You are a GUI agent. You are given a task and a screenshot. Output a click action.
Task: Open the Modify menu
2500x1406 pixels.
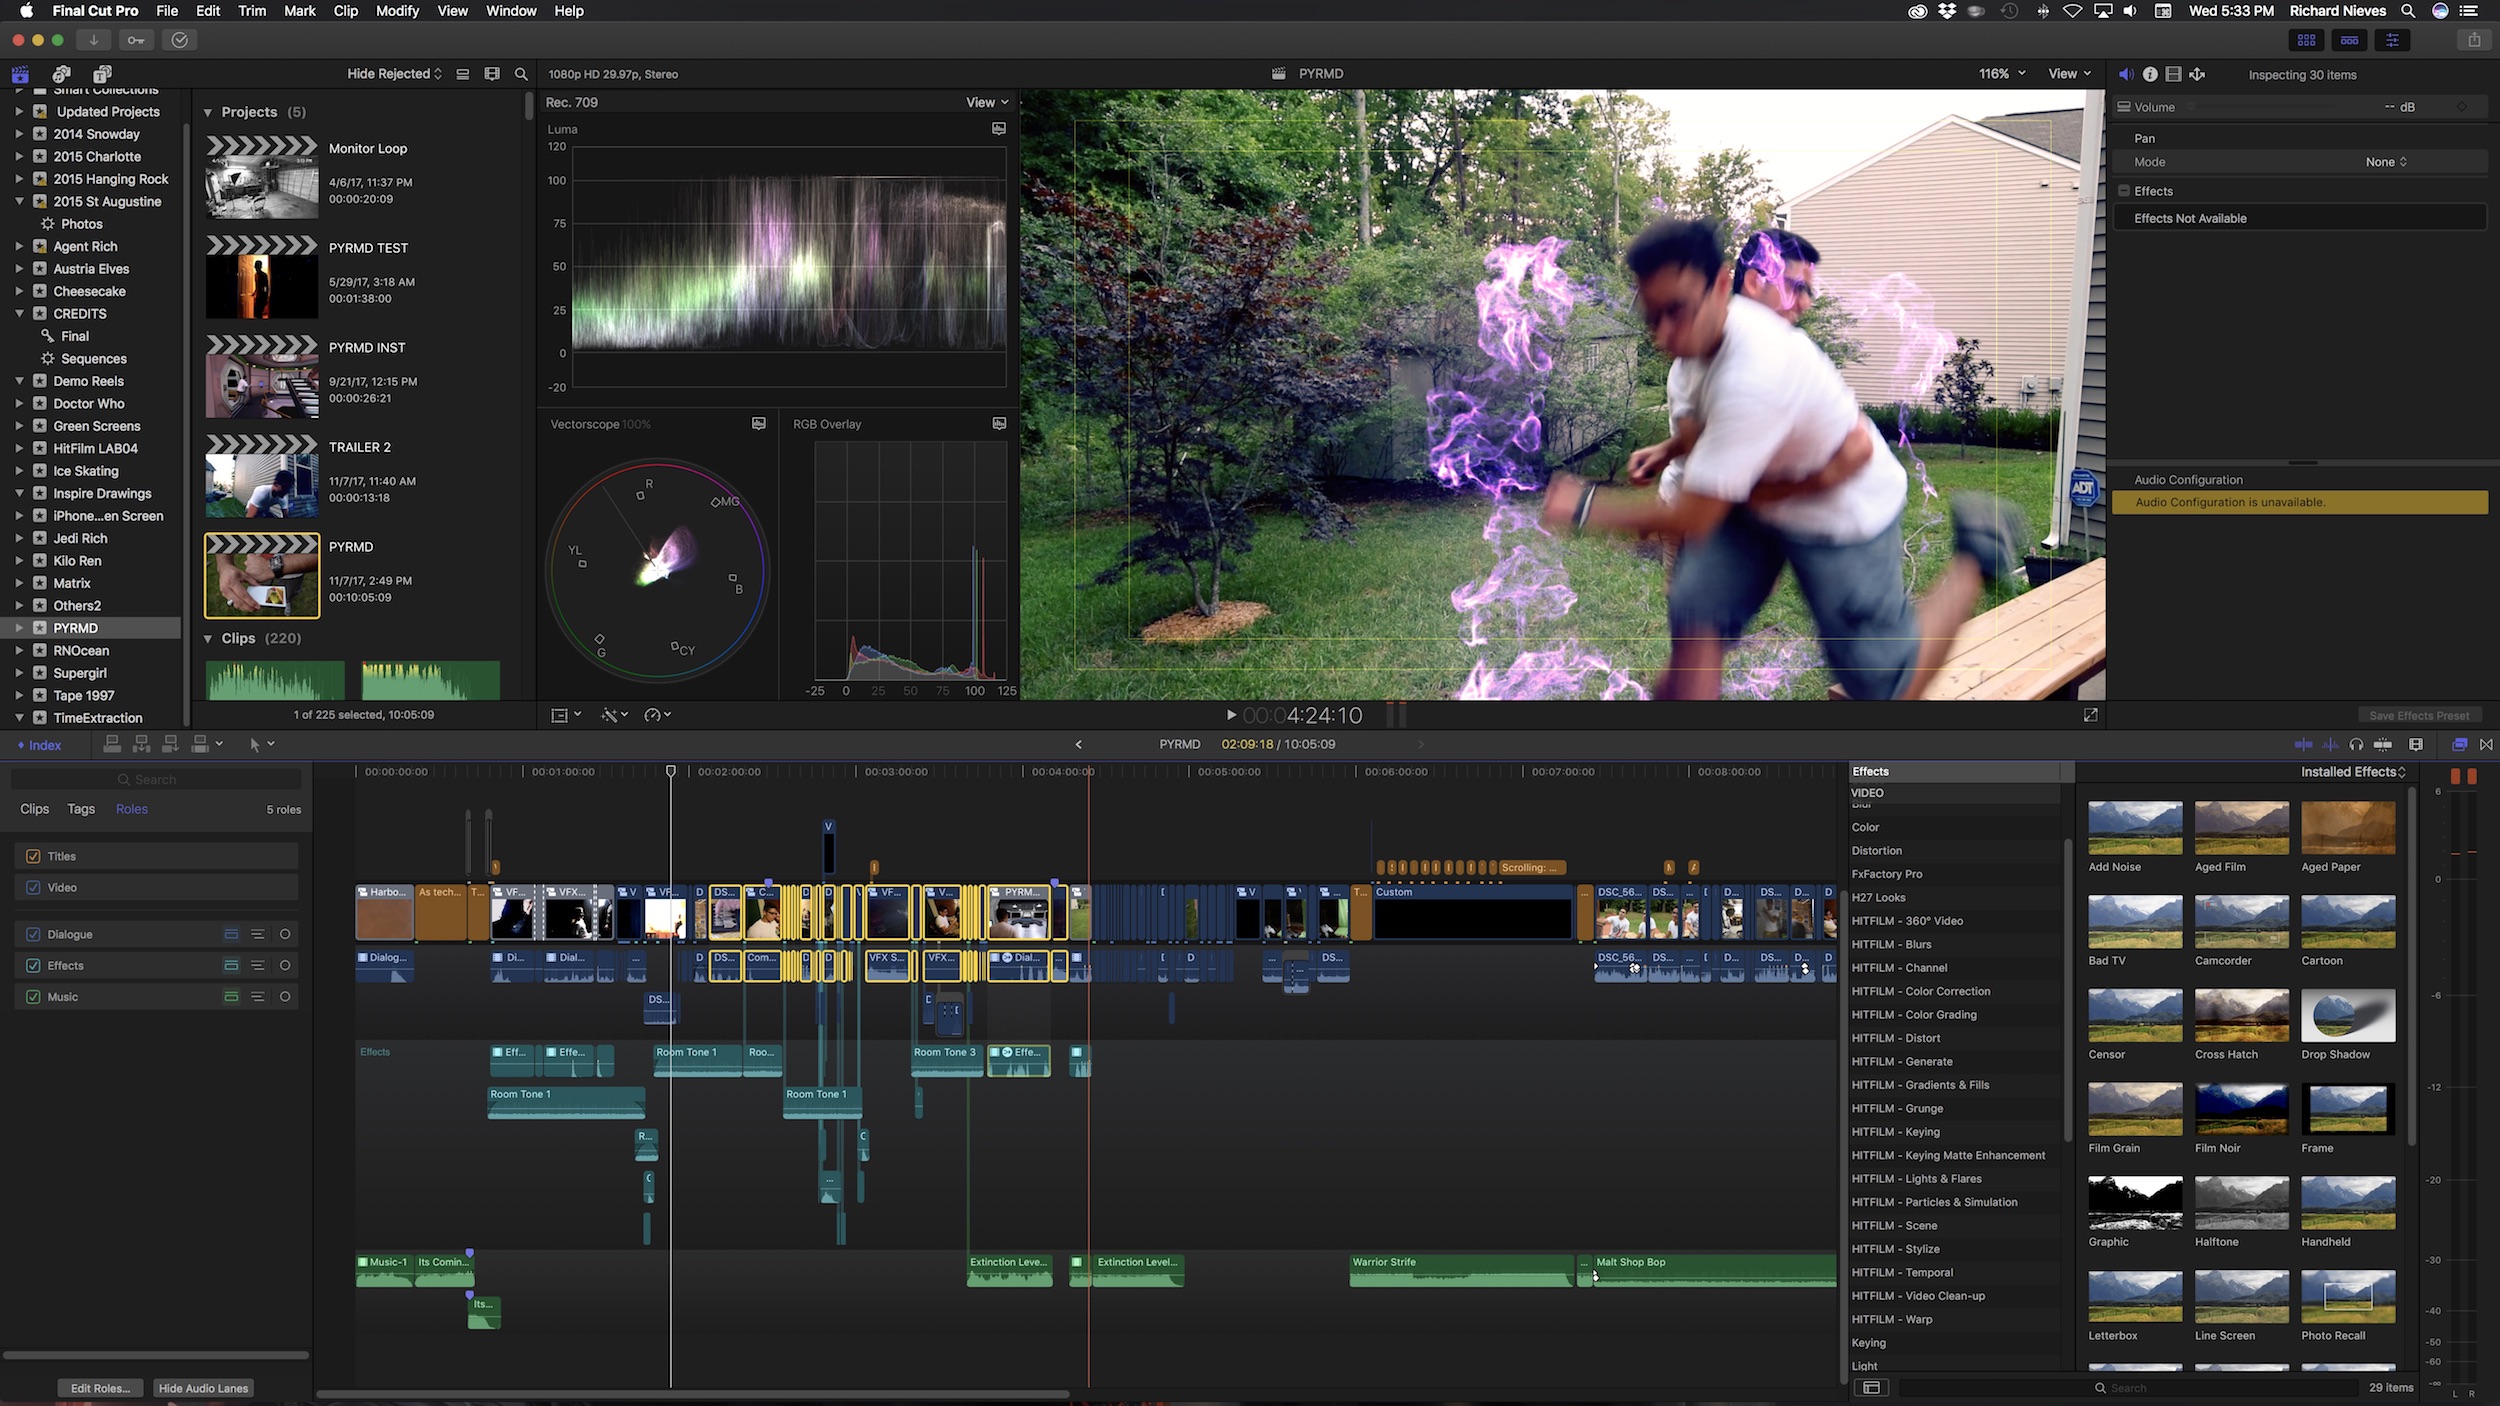pyautogui.click(x=397, y=11)
